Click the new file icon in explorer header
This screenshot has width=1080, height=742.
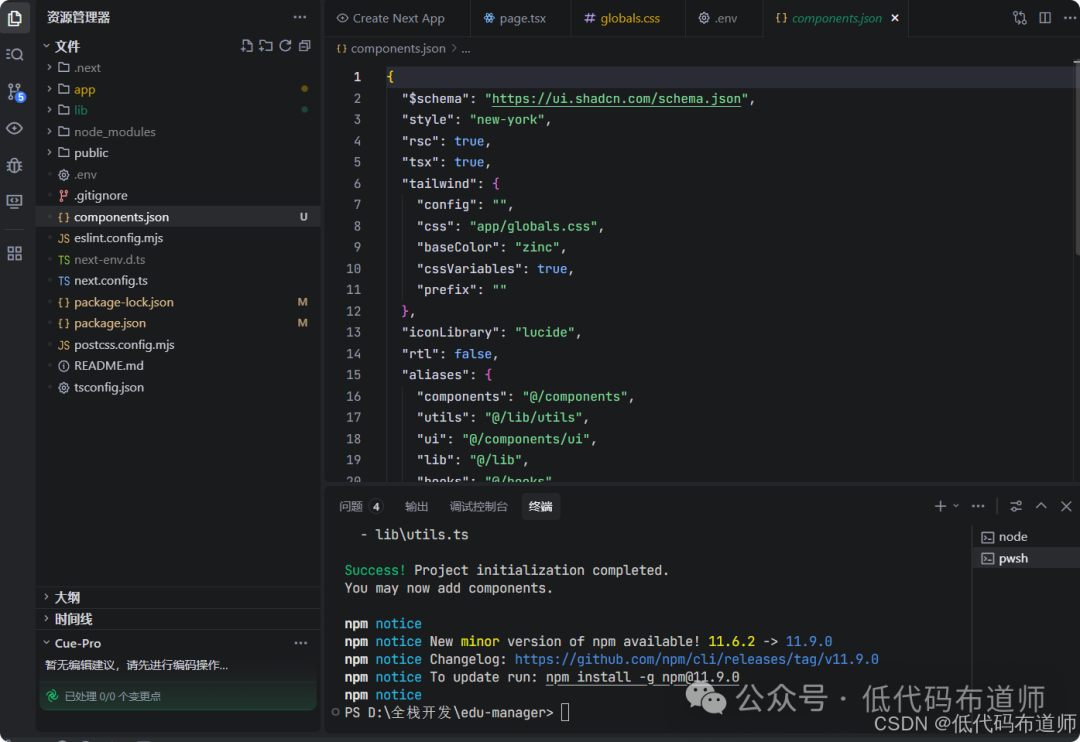click(x=247, y=46)
